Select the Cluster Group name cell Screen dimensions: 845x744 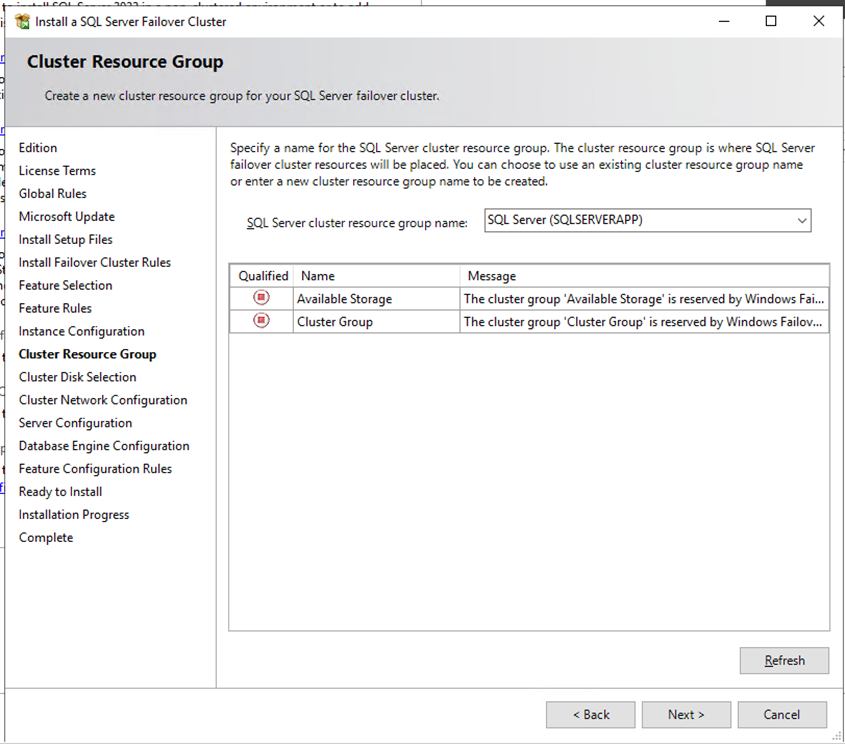376,322
